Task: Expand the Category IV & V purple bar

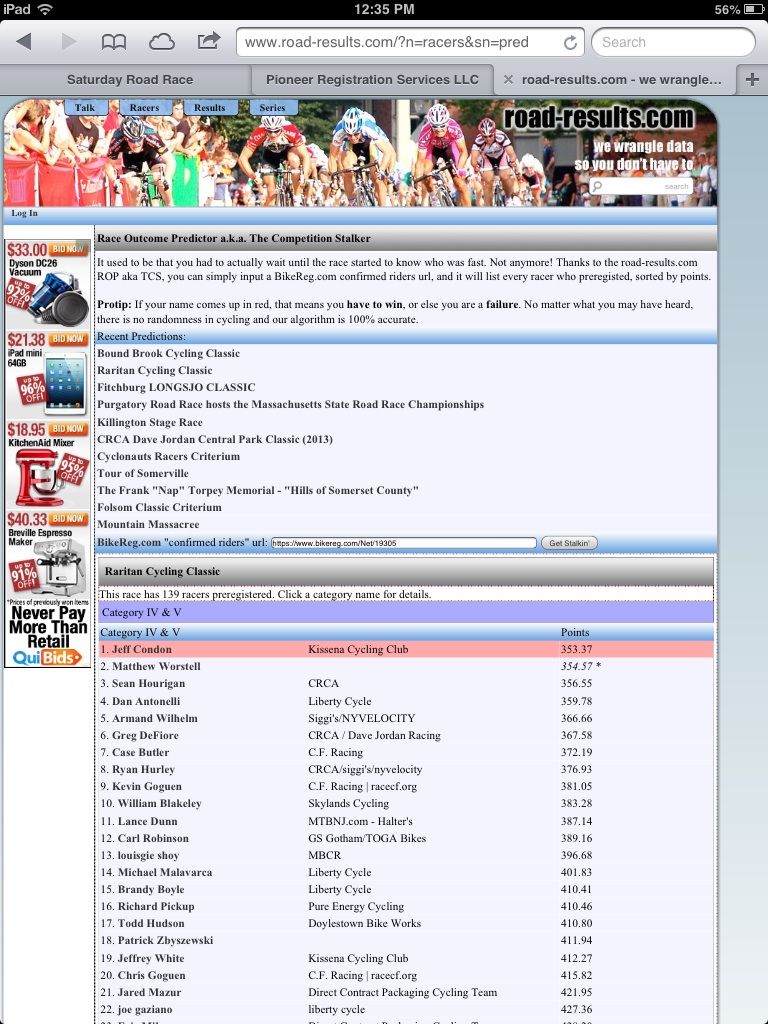Action: pos(406,613)
